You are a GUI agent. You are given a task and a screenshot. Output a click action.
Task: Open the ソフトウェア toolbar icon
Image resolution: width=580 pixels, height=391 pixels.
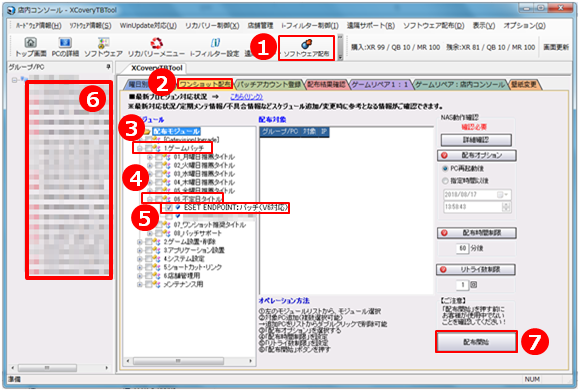pos(103,47)
